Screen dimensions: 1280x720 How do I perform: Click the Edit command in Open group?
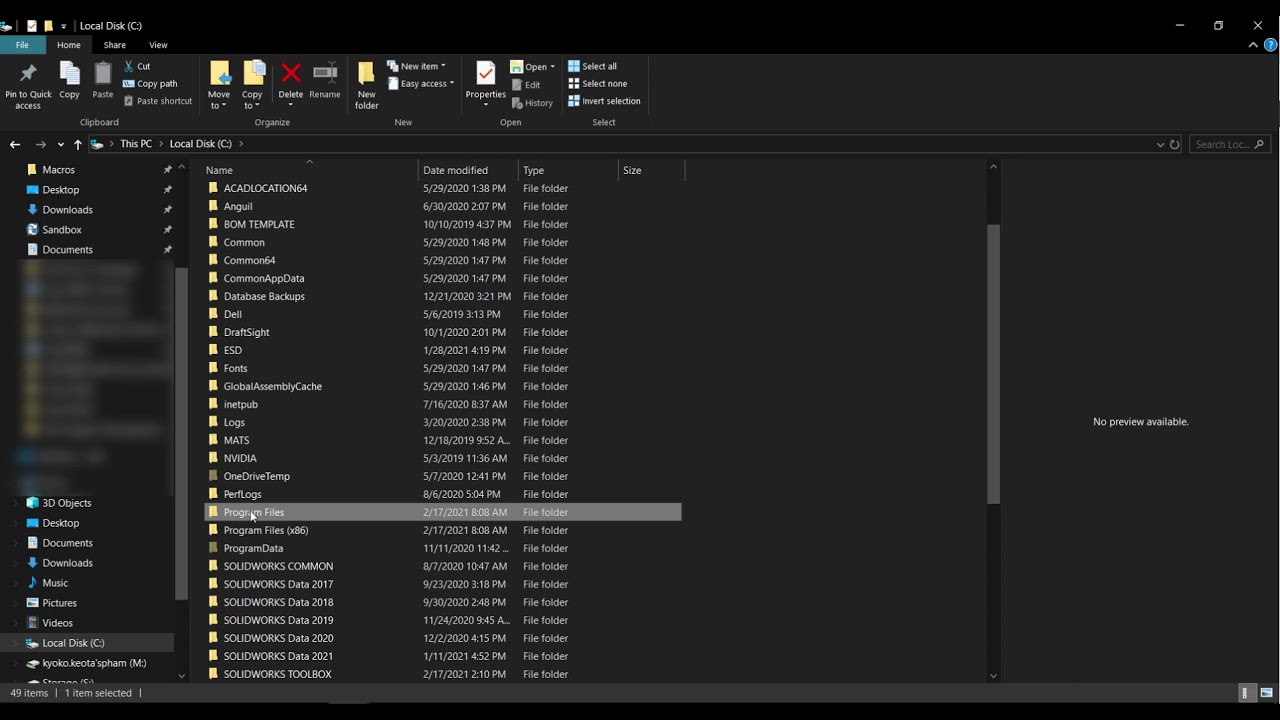pyautogui.click(x=526, y=85)
